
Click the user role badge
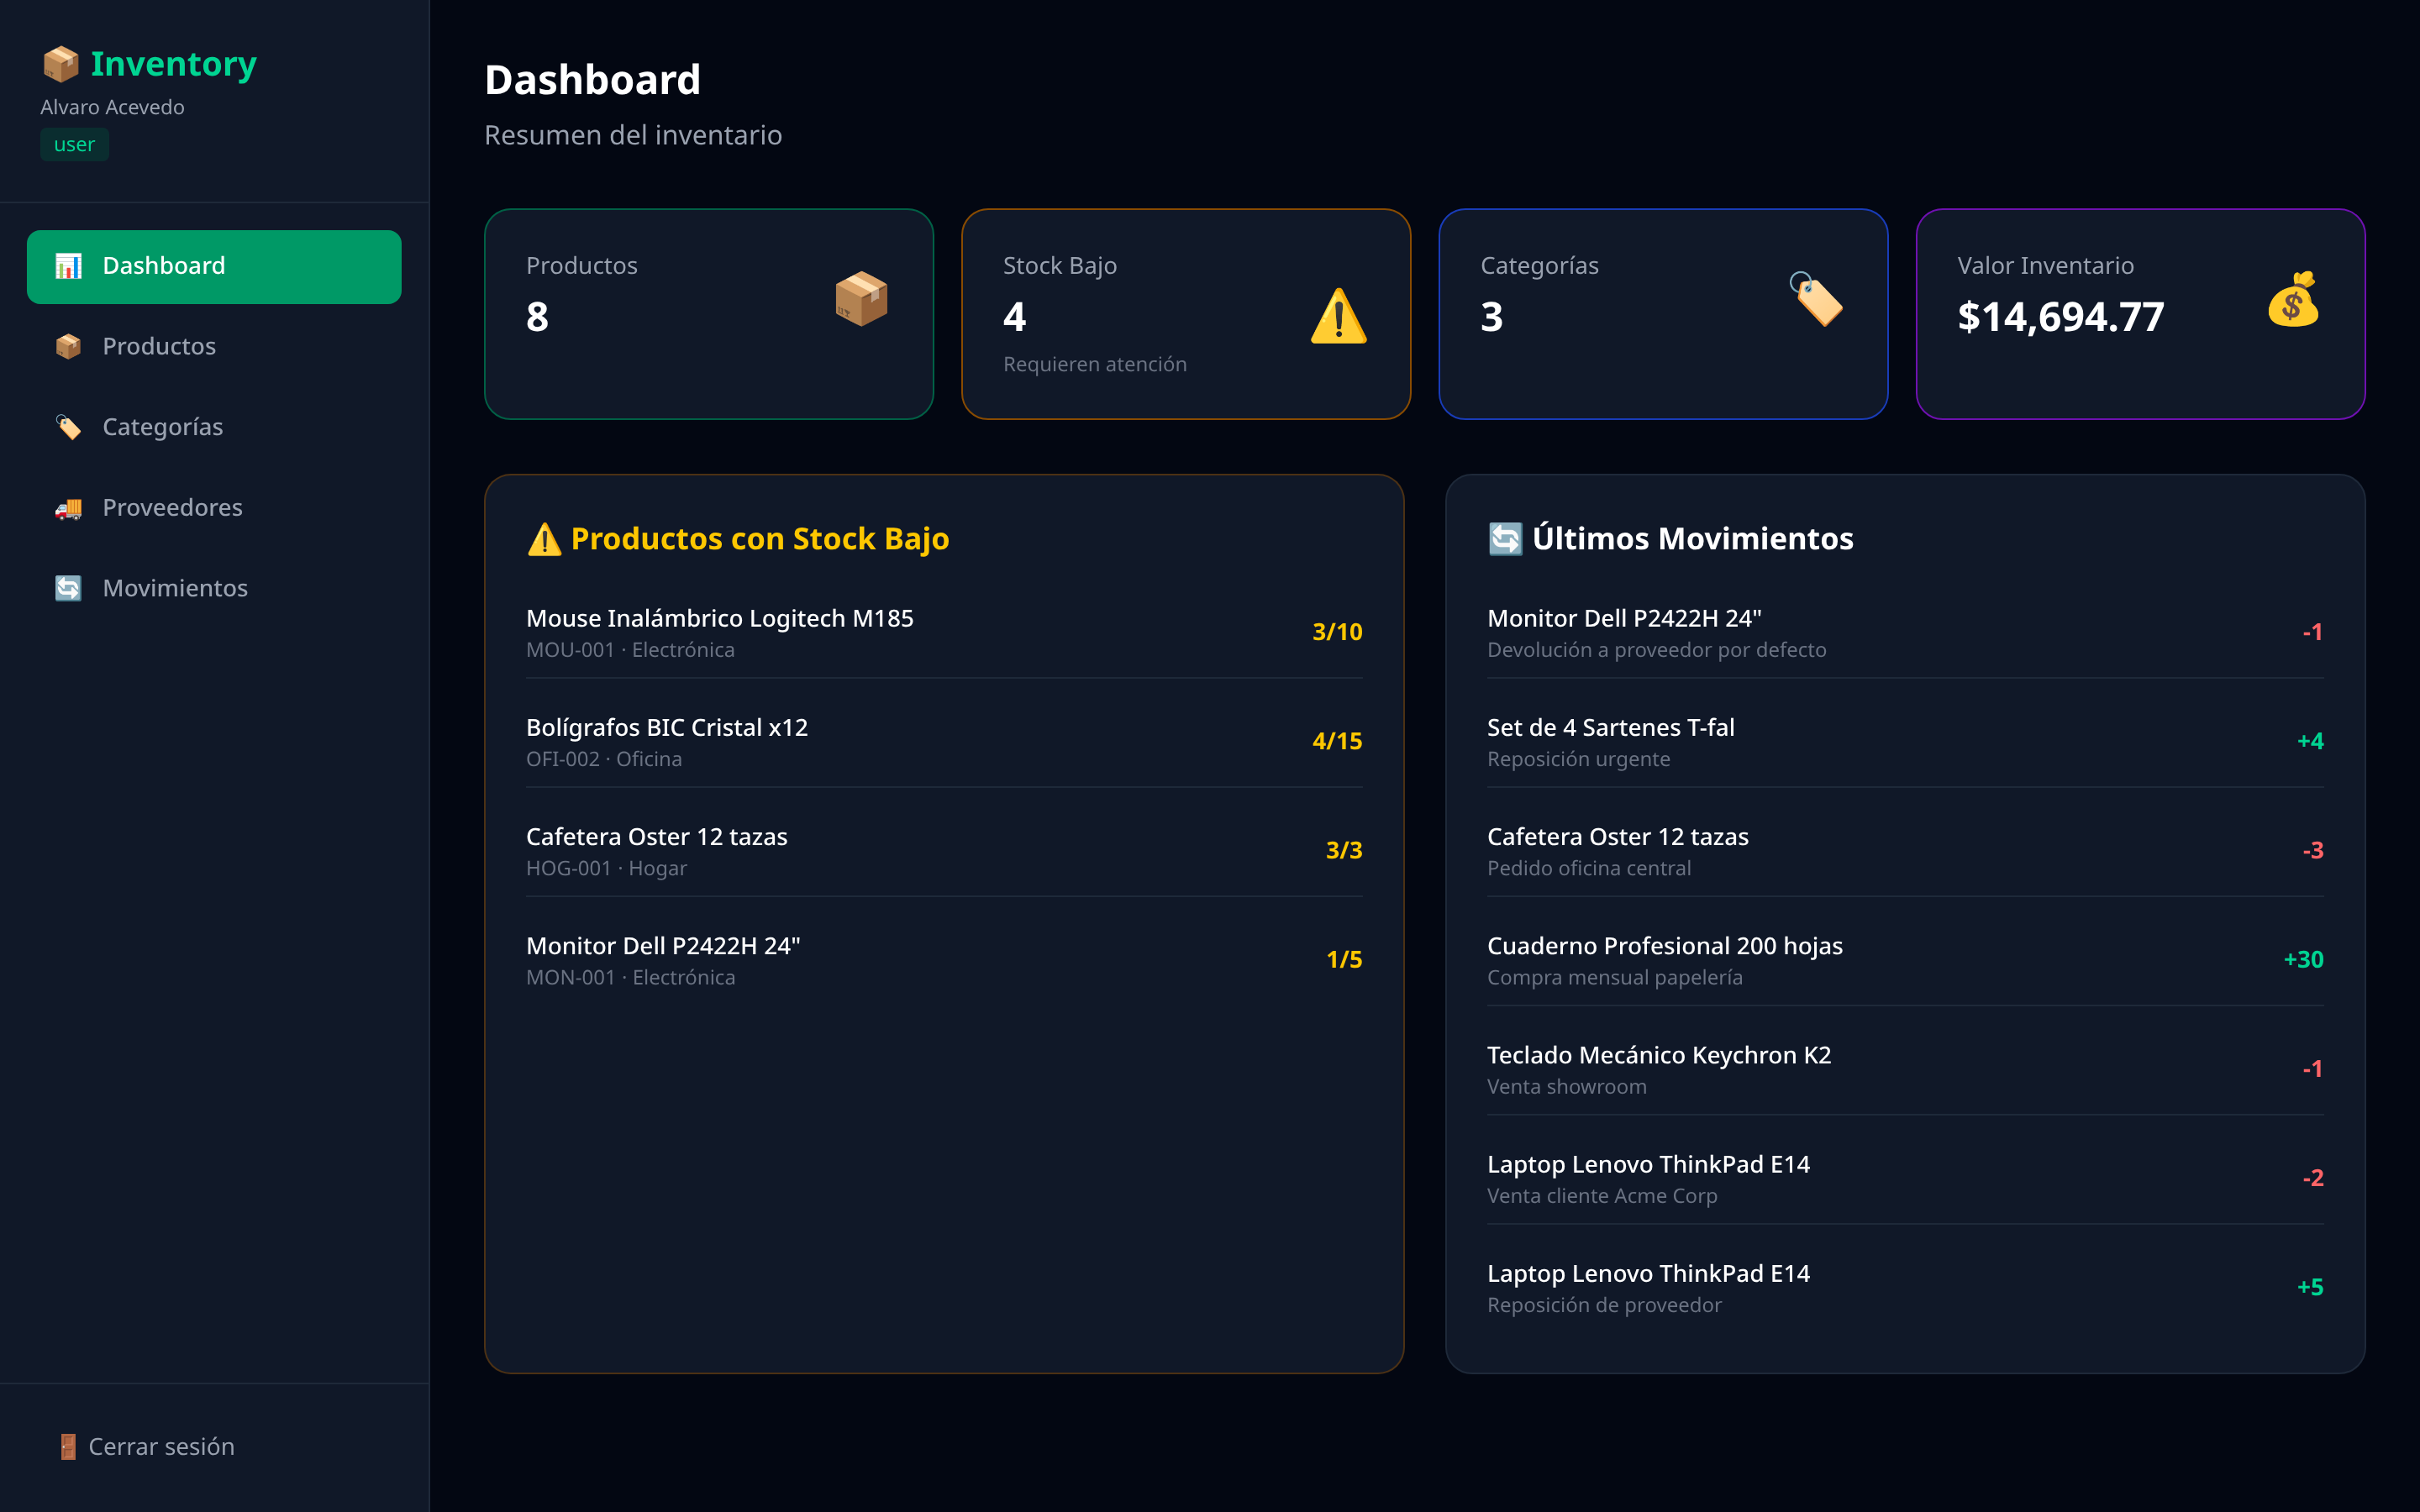pos(74,145)
